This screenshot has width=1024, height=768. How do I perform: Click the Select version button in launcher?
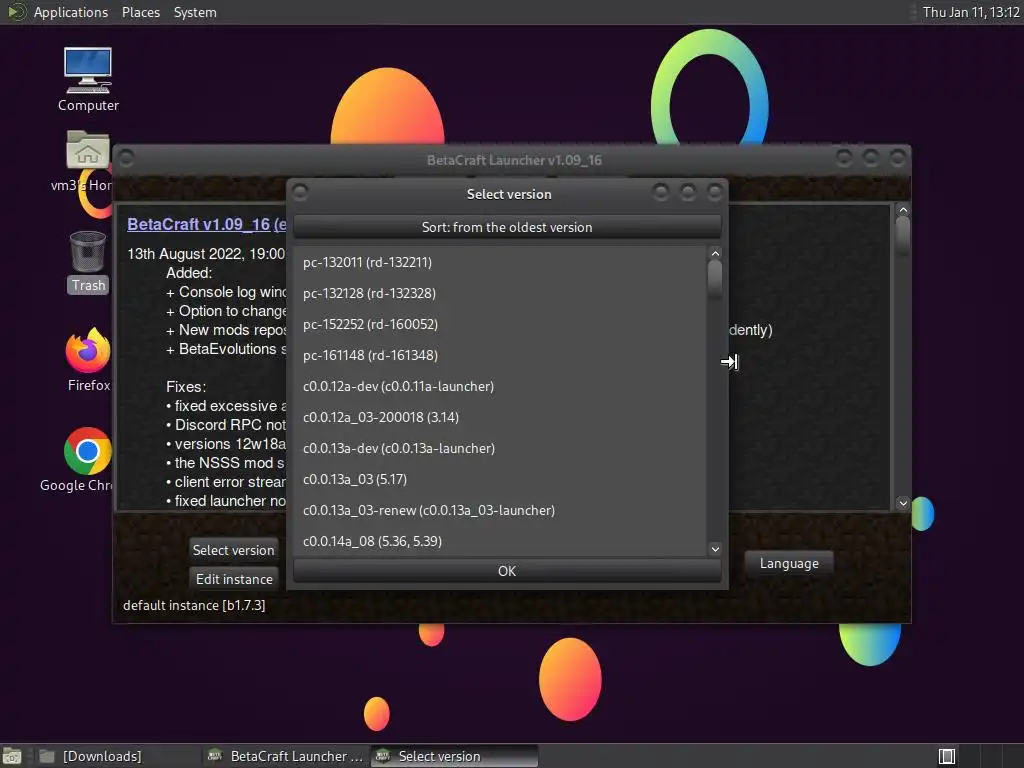(233, 550)
